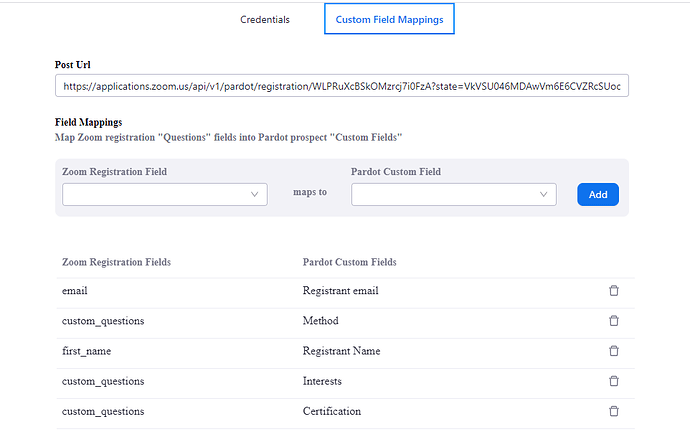The width and height of the screenshot is (690, 446).
Task: Select the Registrant email field value
Action: point(340,291)
